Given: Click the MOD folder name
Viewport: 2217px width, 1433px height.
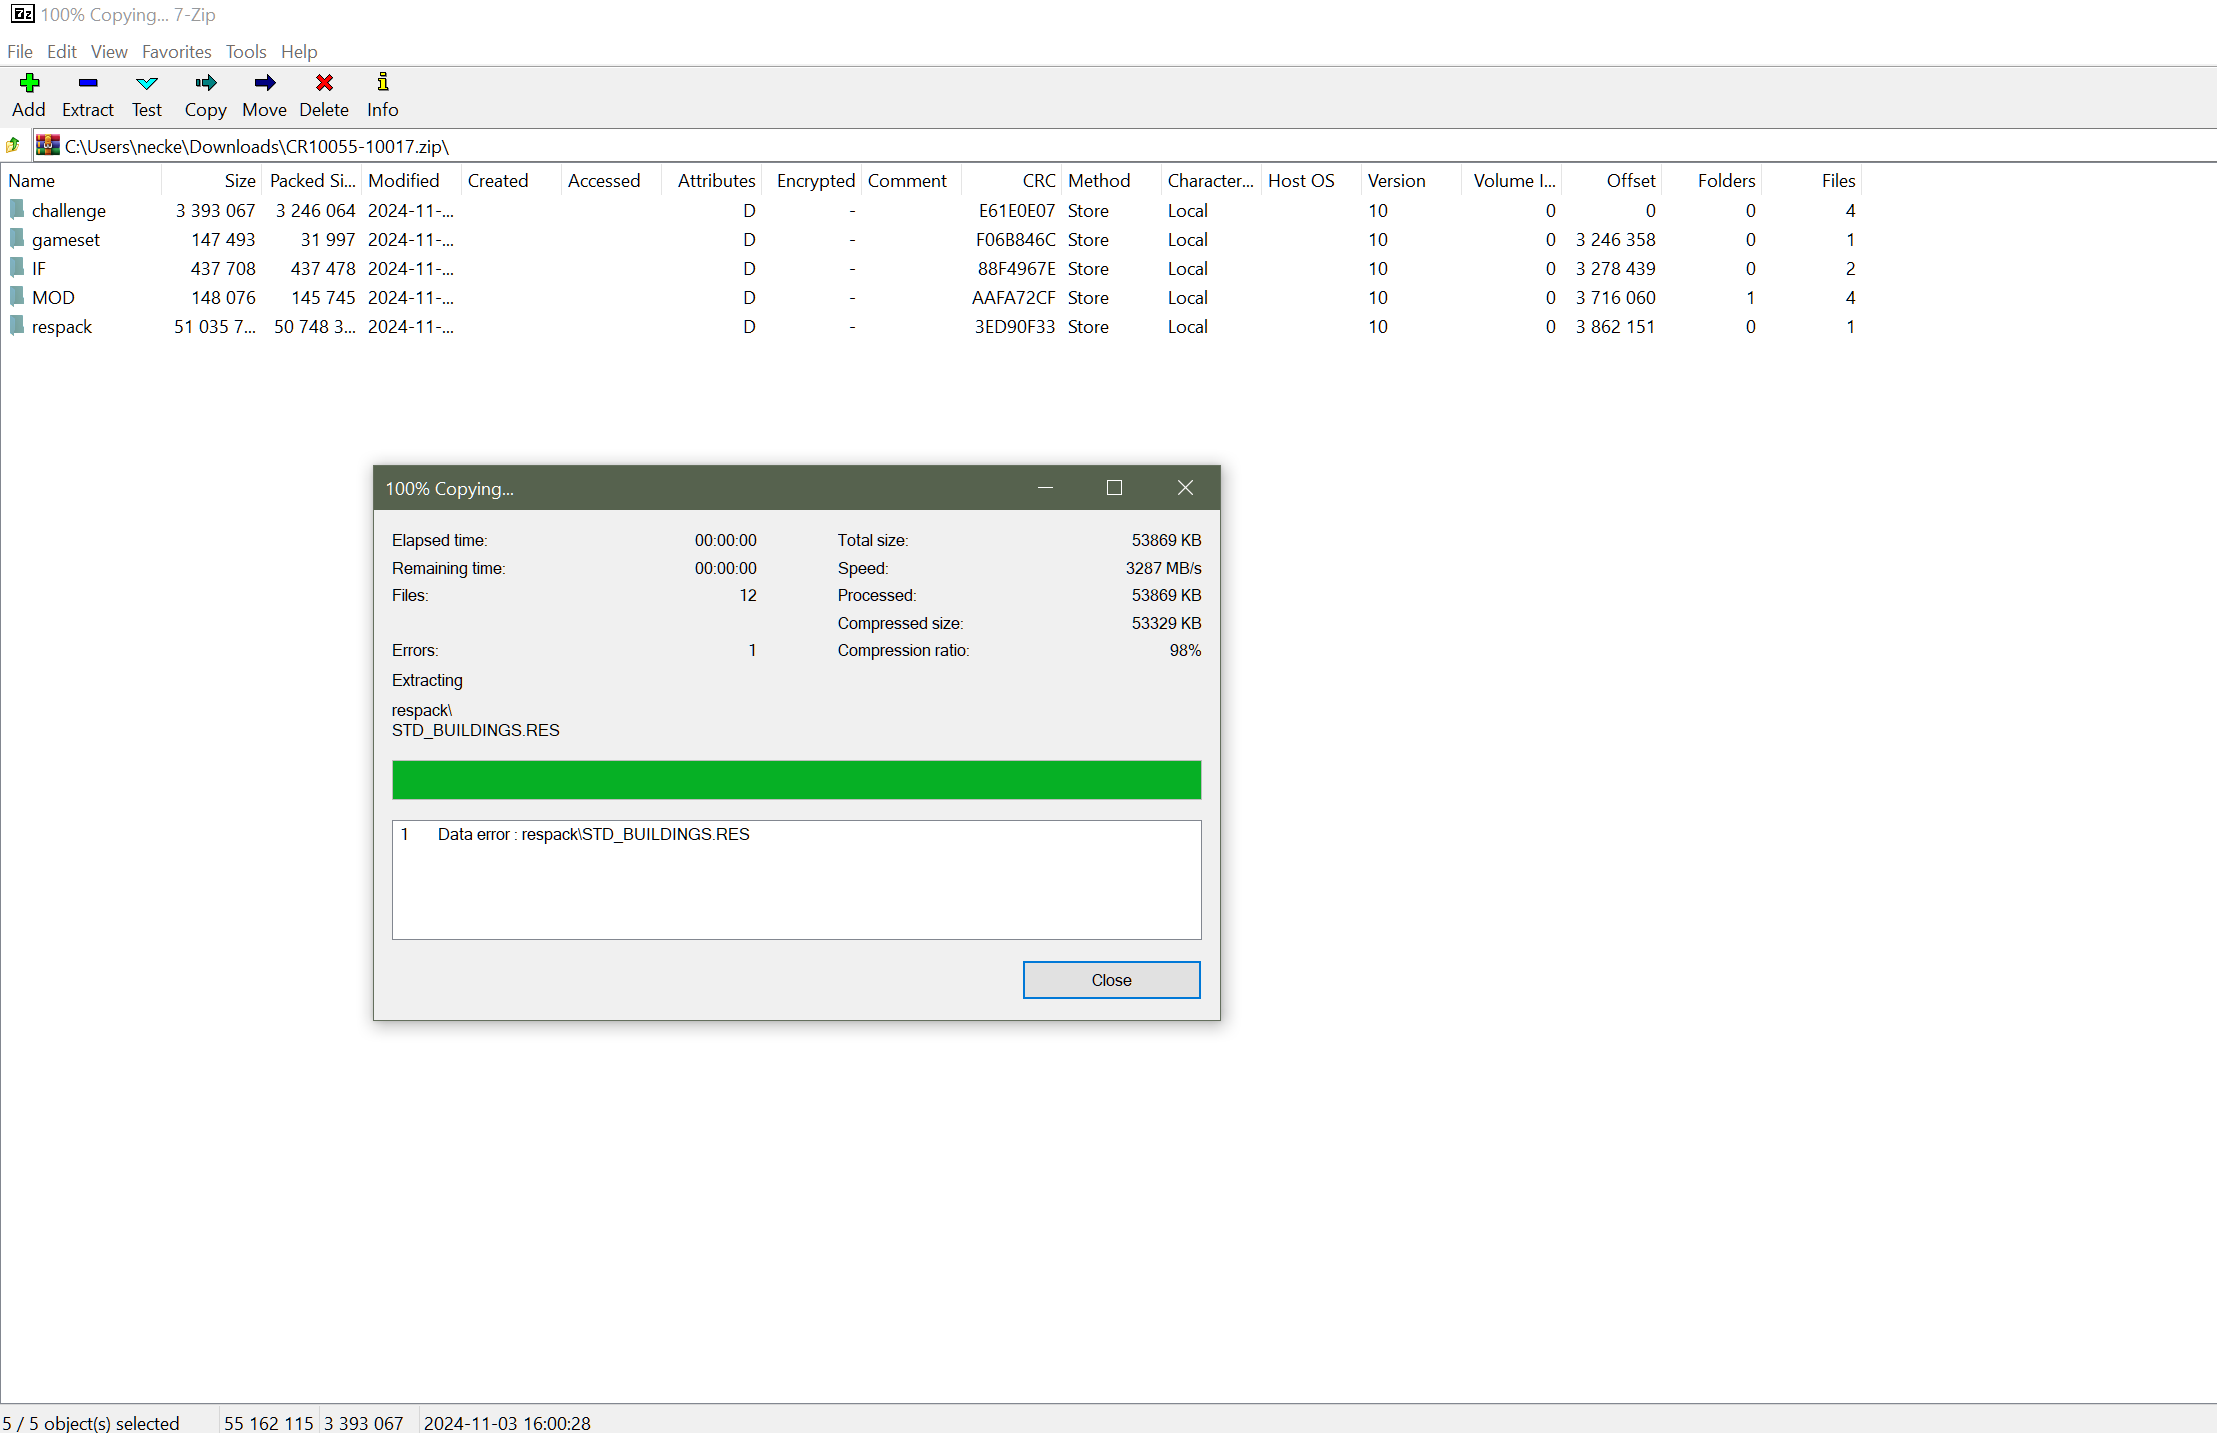Looking at the screenshot, I should point(53,297).
